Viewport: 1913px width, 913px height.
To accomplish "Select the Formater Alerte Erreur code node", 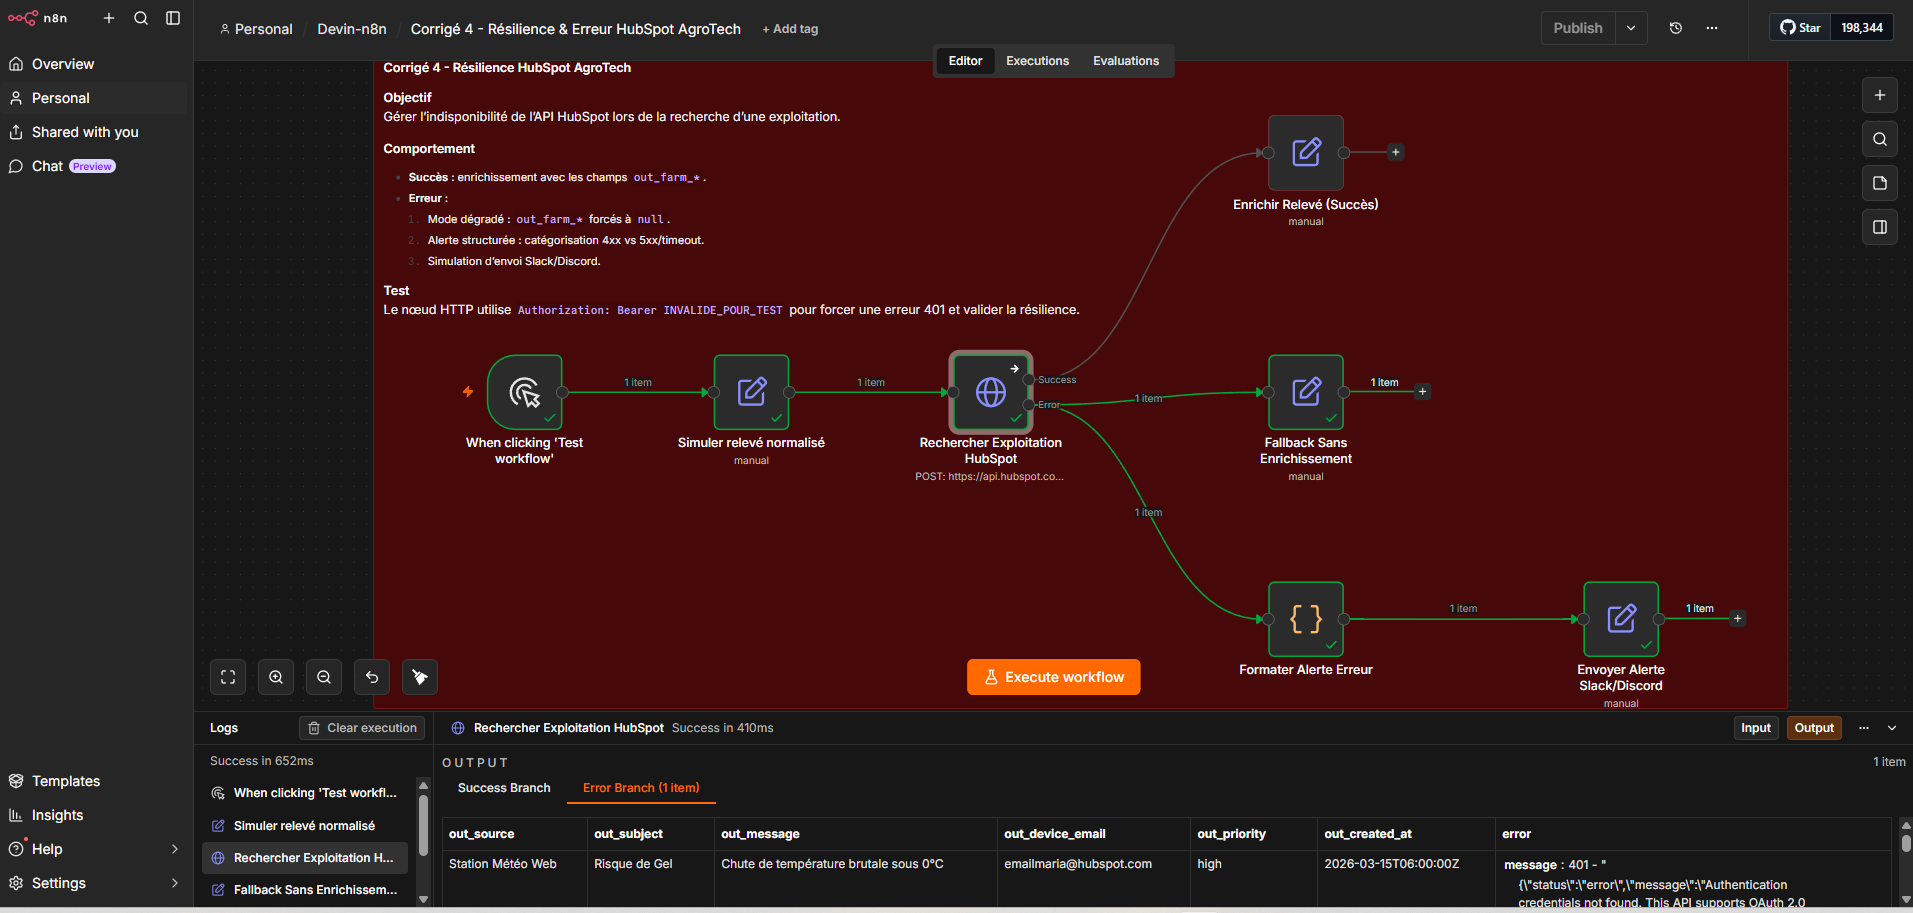I will [x=1306, y=619].
